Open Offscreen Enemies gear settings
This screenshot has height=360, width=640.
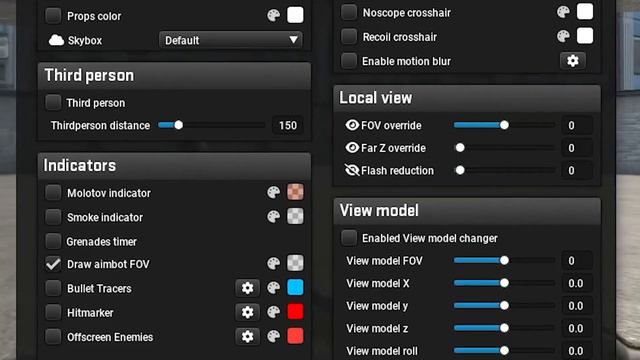tap(247, 337)
